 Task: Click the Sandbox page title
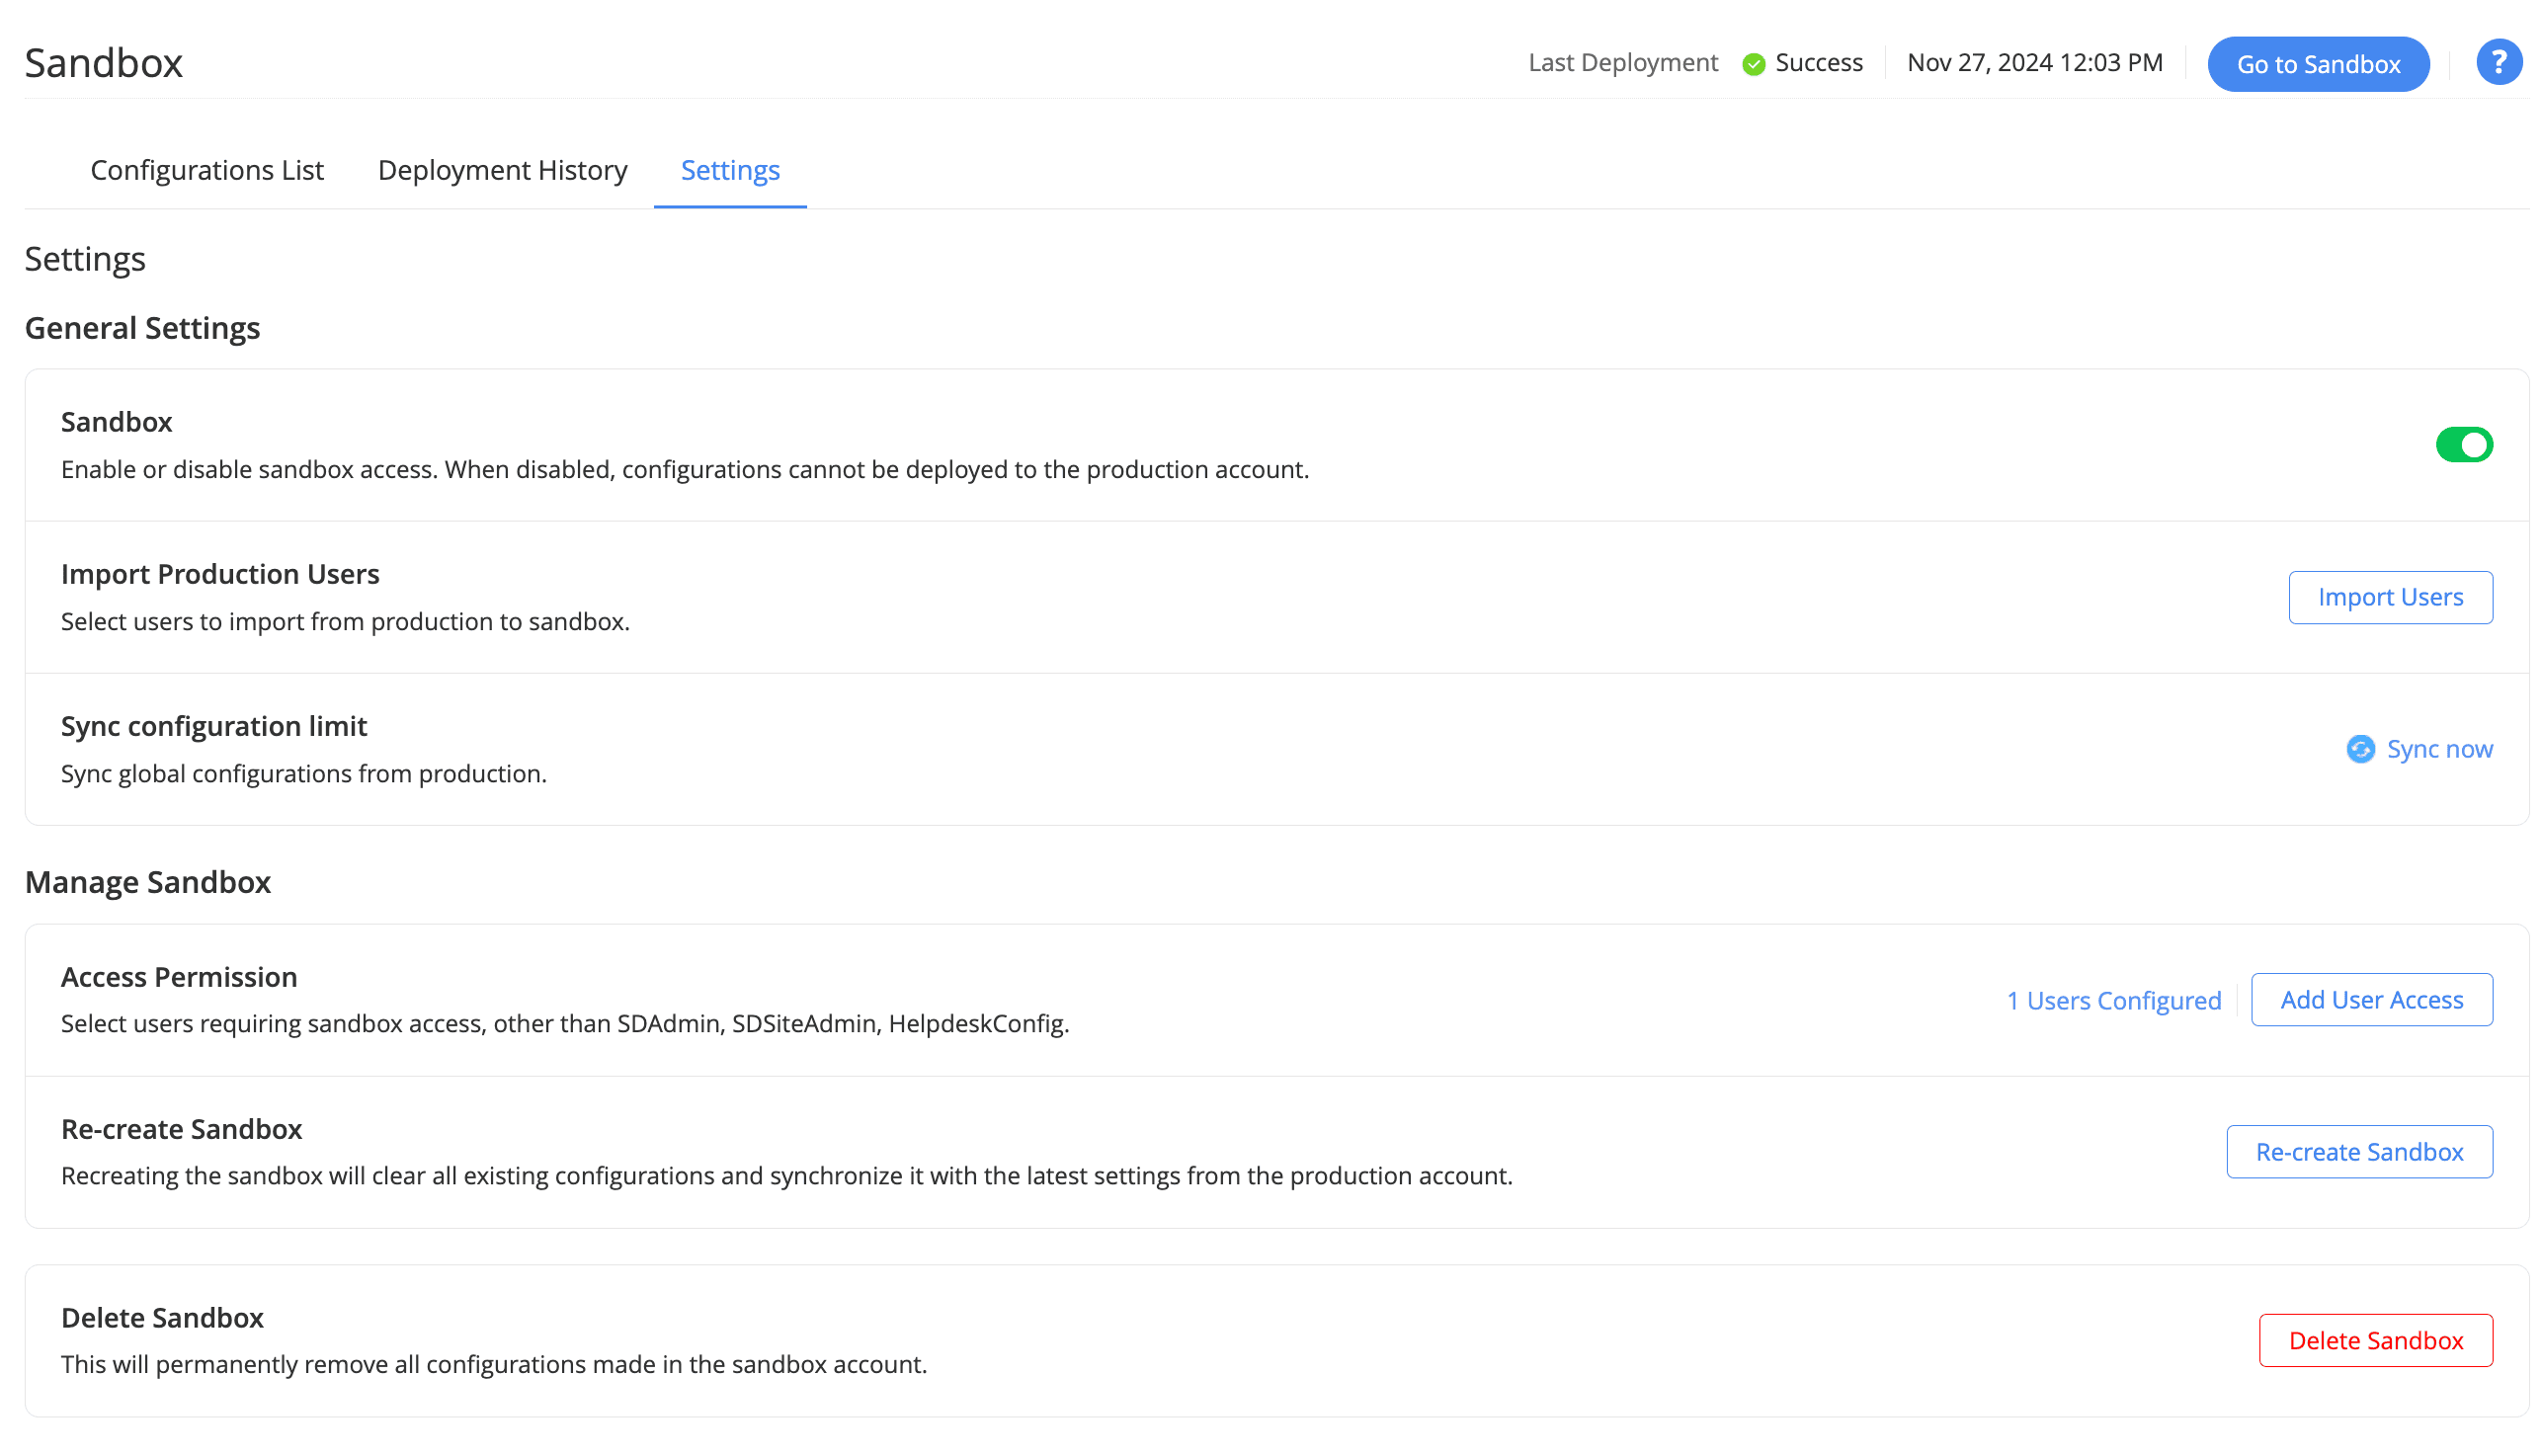click(x=104, y=63)
